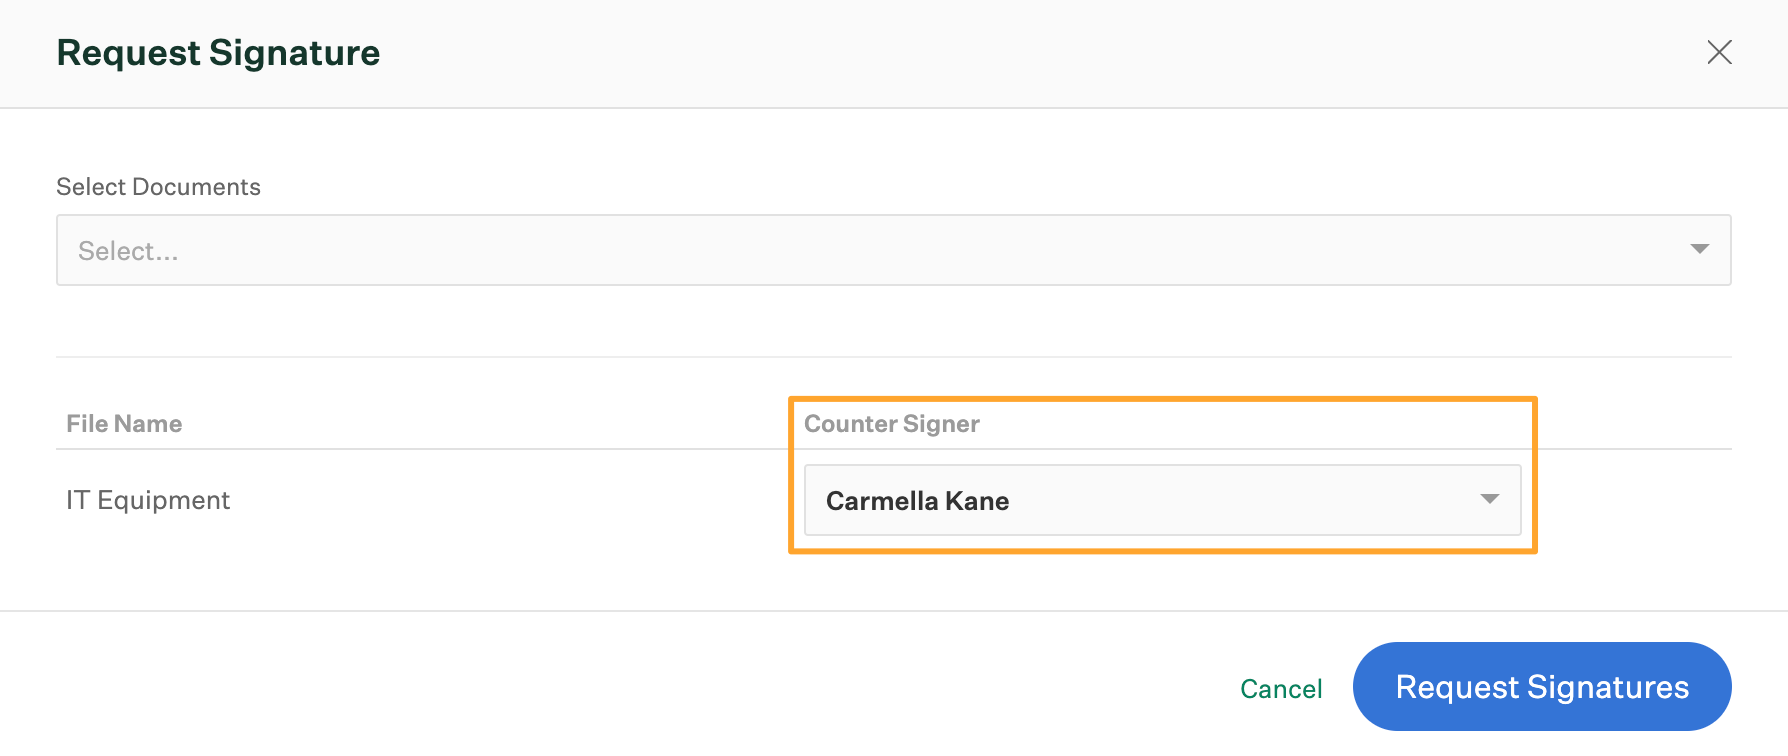Click the caret arrow in Select Documents

pyautogui.click(x=1699, y=249)
